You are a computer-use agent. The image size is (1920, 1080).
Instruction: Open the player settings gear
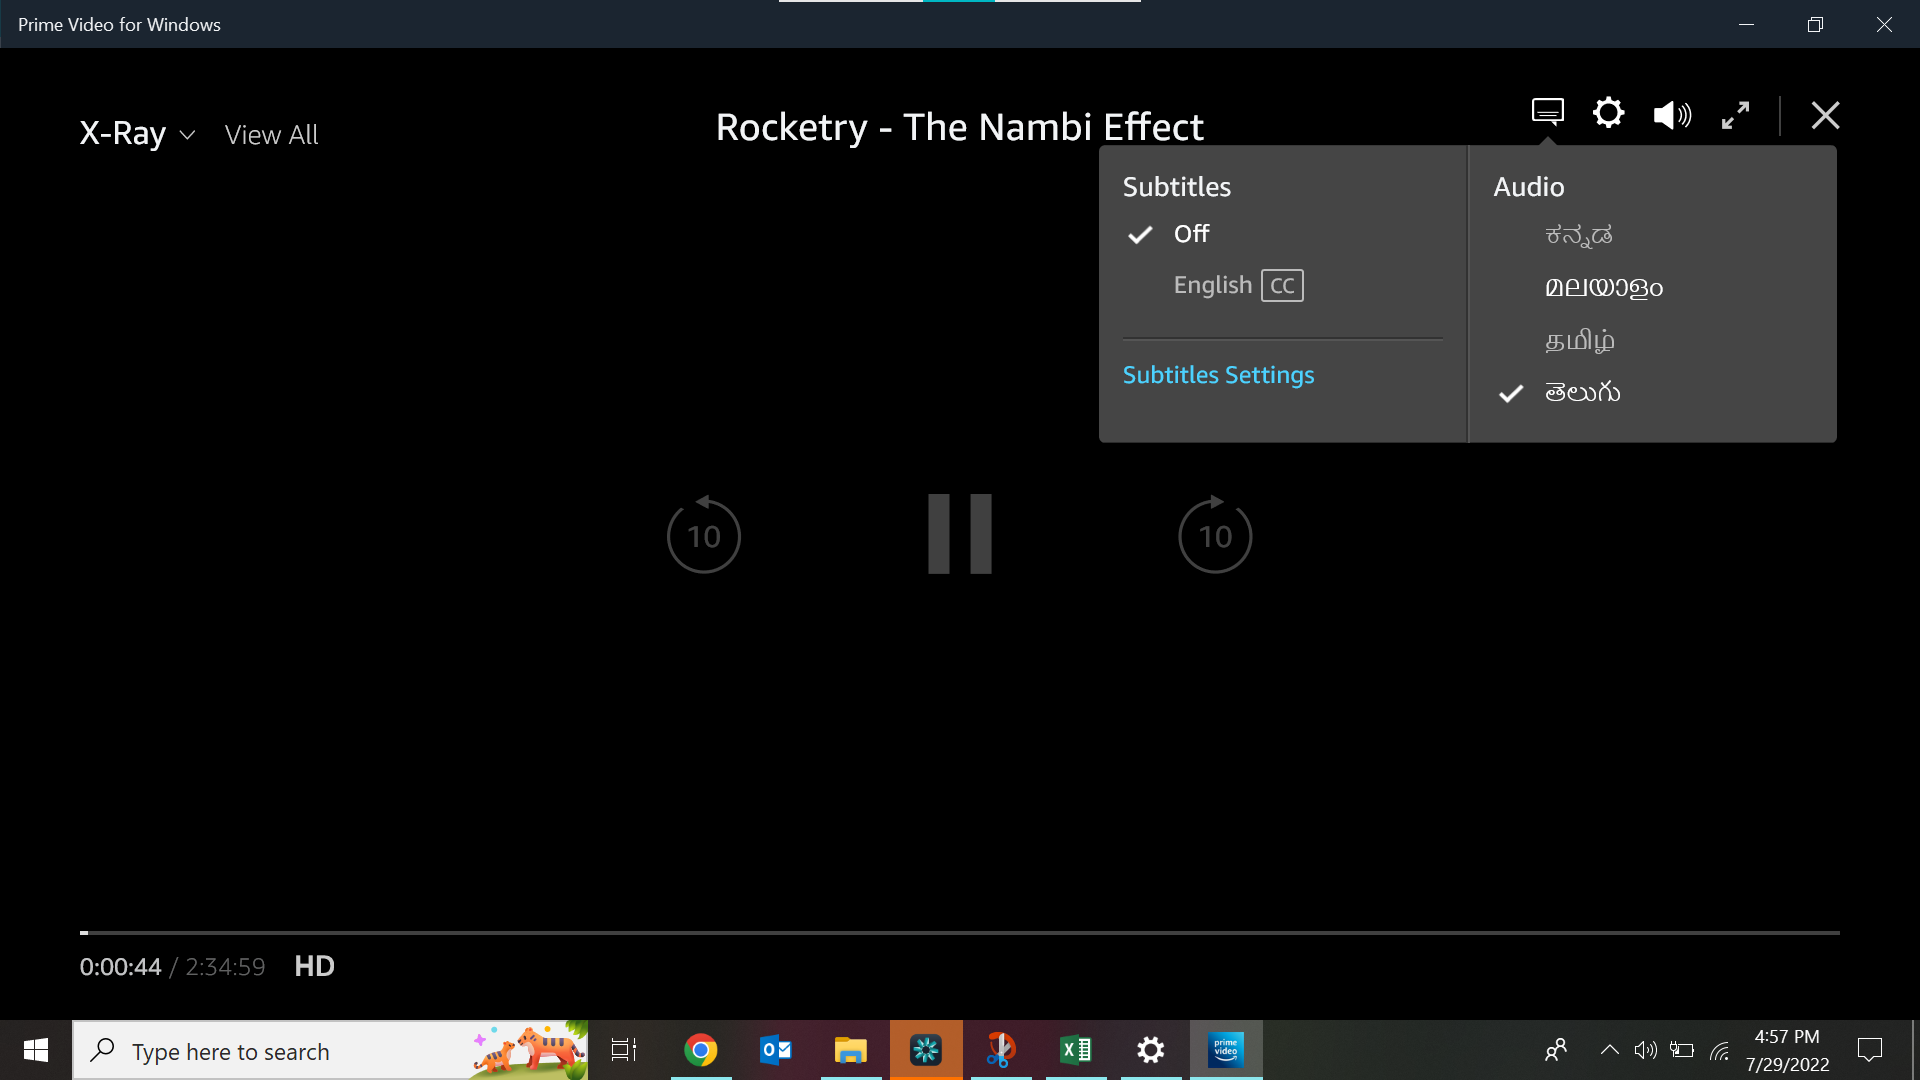(x=1608, y=113)
